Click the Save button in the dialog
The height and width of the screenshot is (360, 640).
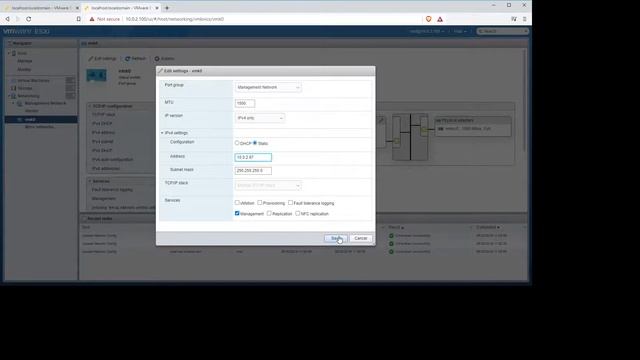click(x=336, y=238)
